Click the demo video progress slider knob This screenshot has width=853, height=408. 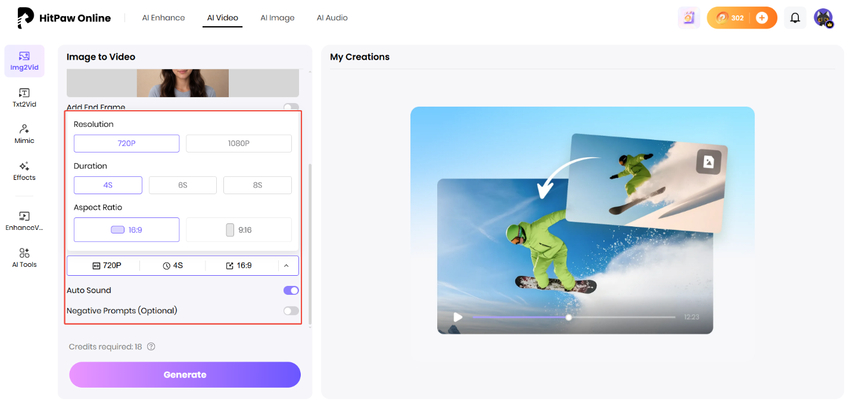pos(568,317)
